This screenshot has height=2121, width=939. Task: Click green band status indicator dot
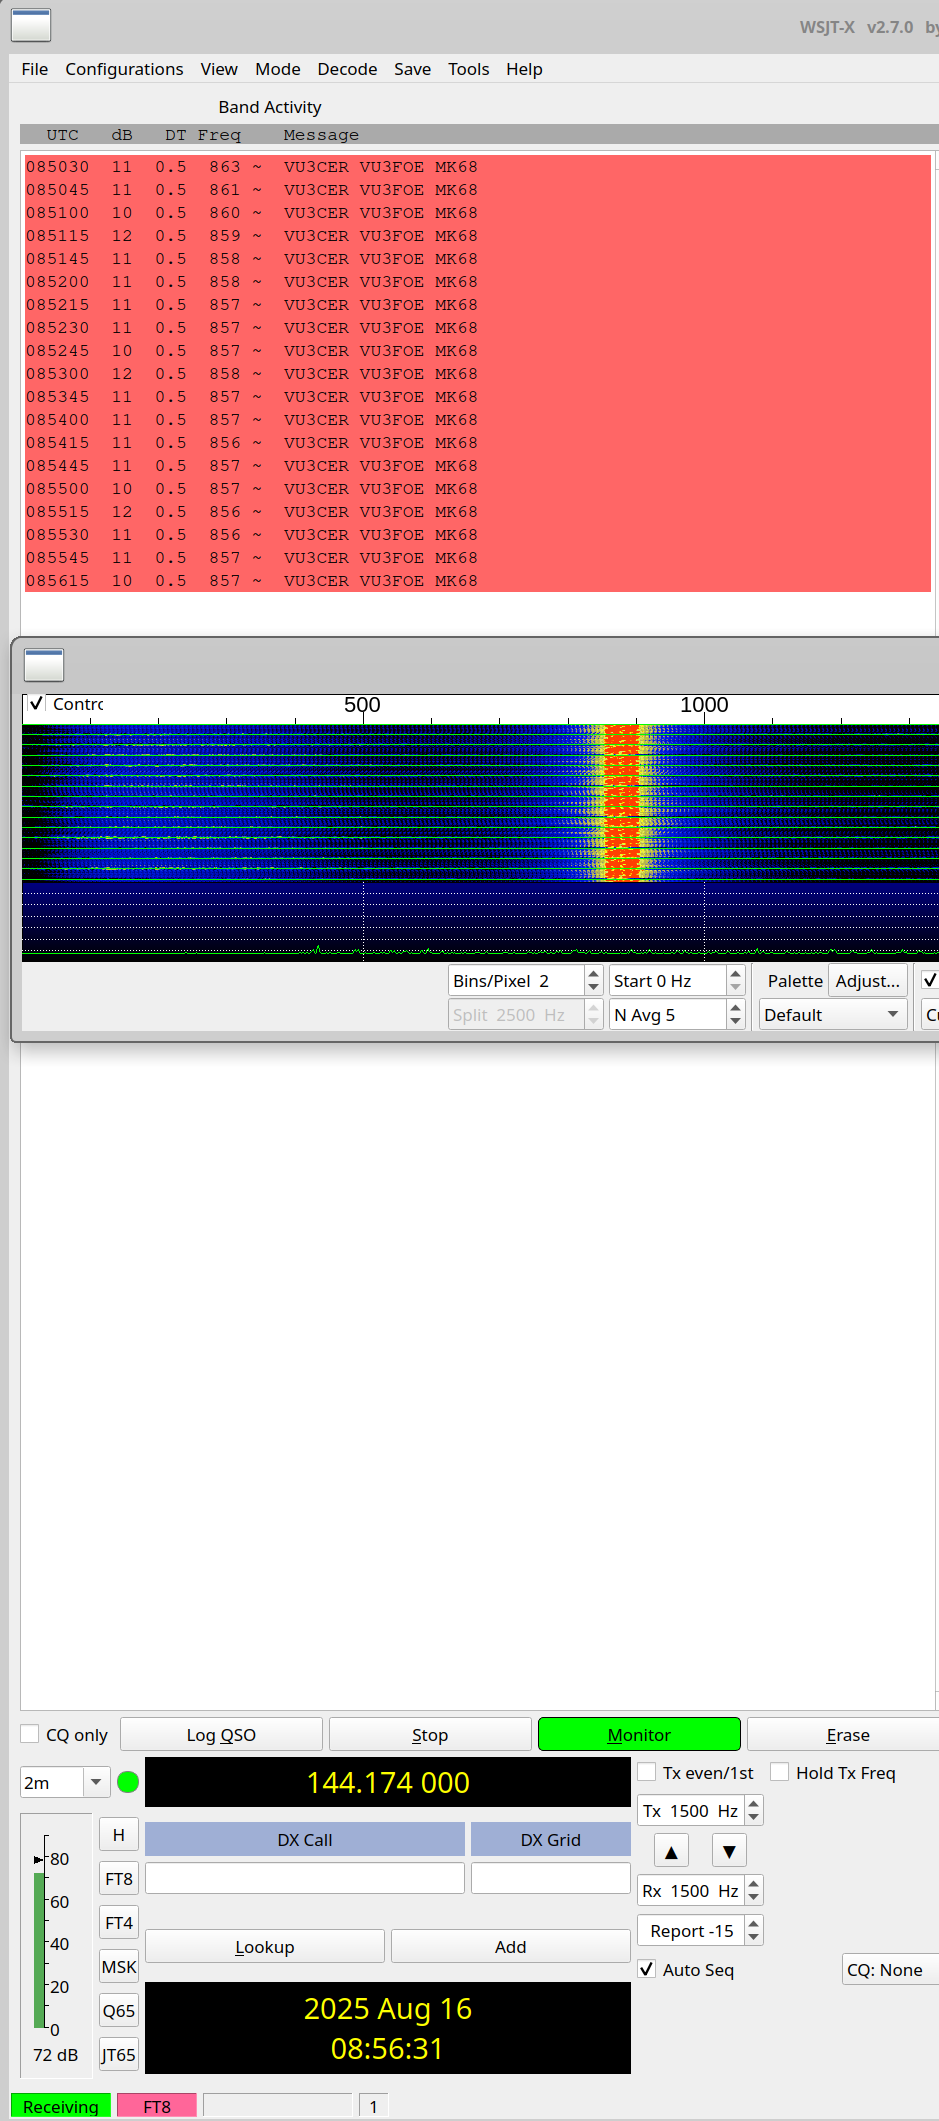128,1782
